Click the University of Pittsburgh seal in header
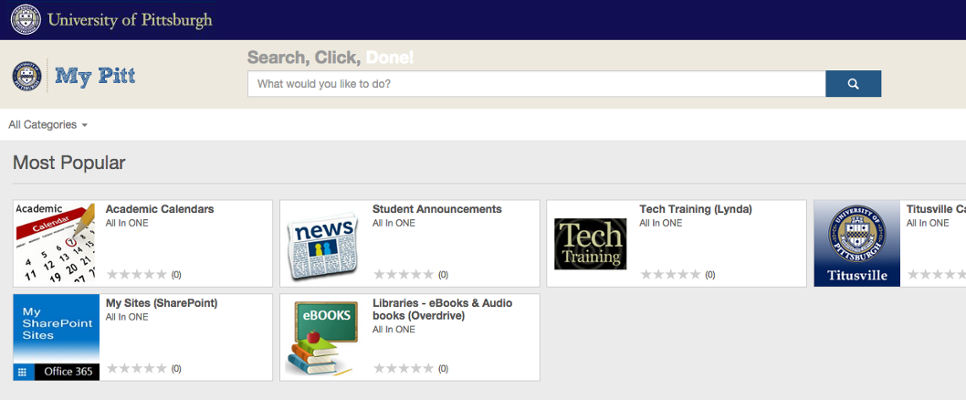Viewport: 966px width, 400px height. (26, 20)
